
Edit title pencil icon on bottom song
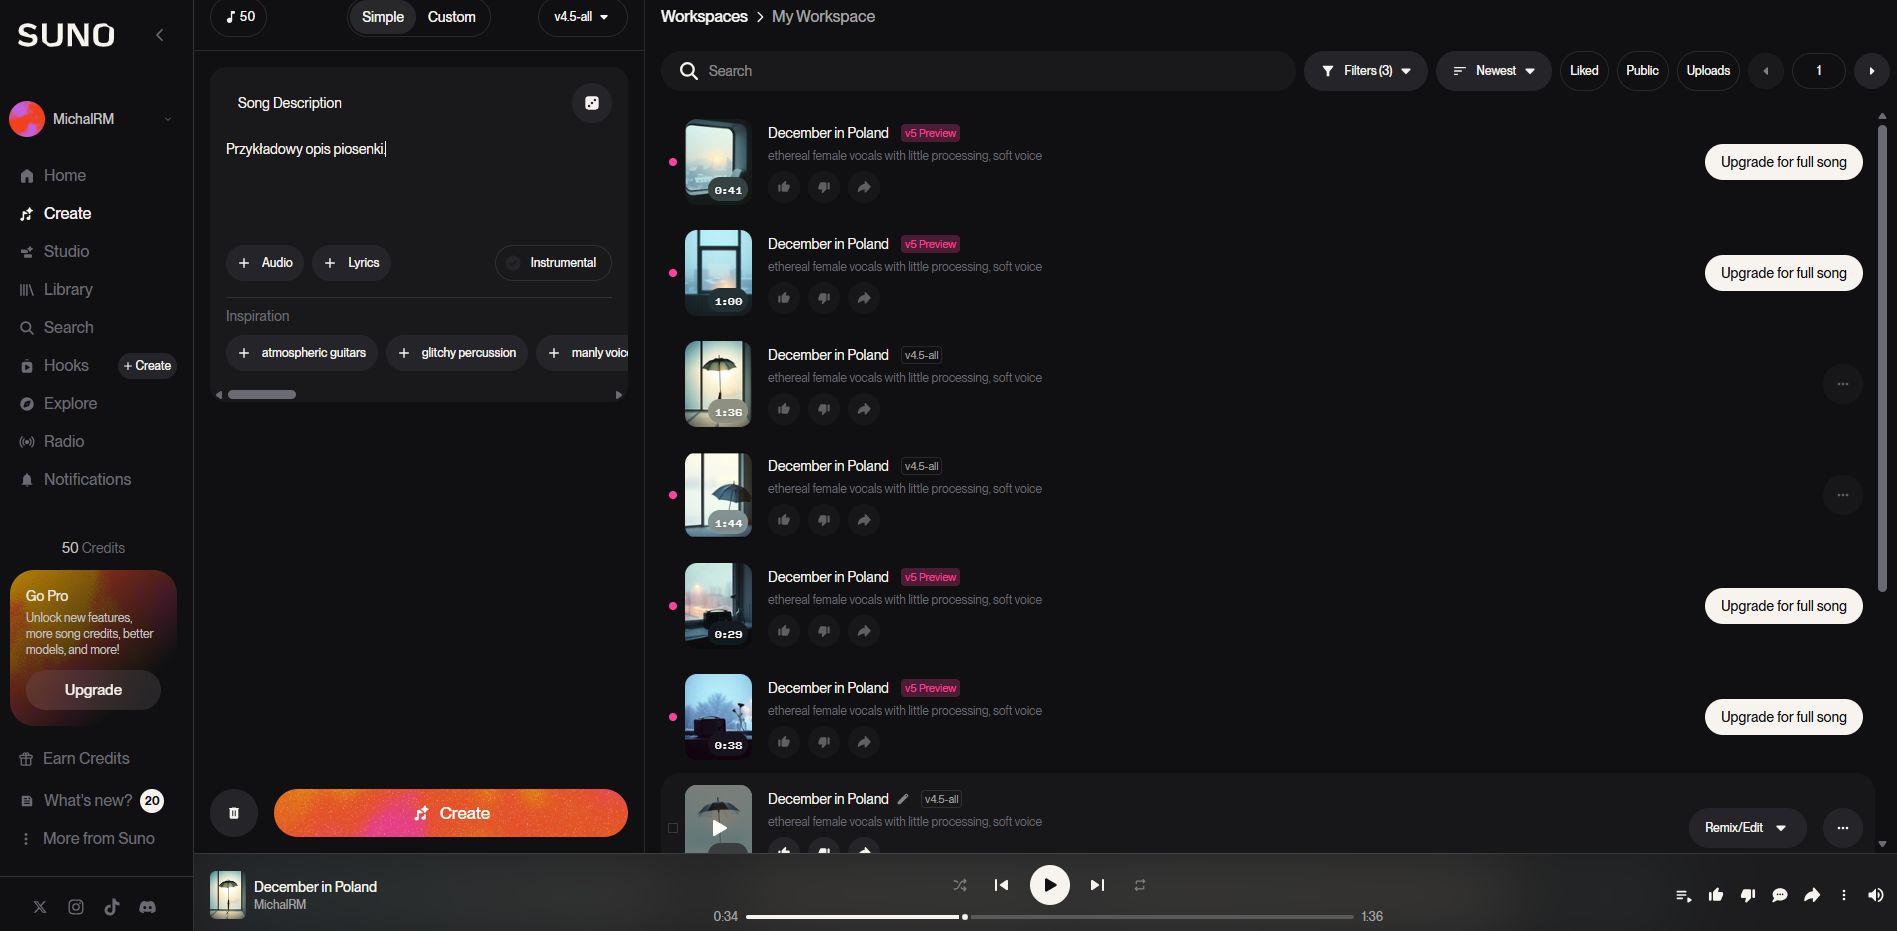coord(903,799)
